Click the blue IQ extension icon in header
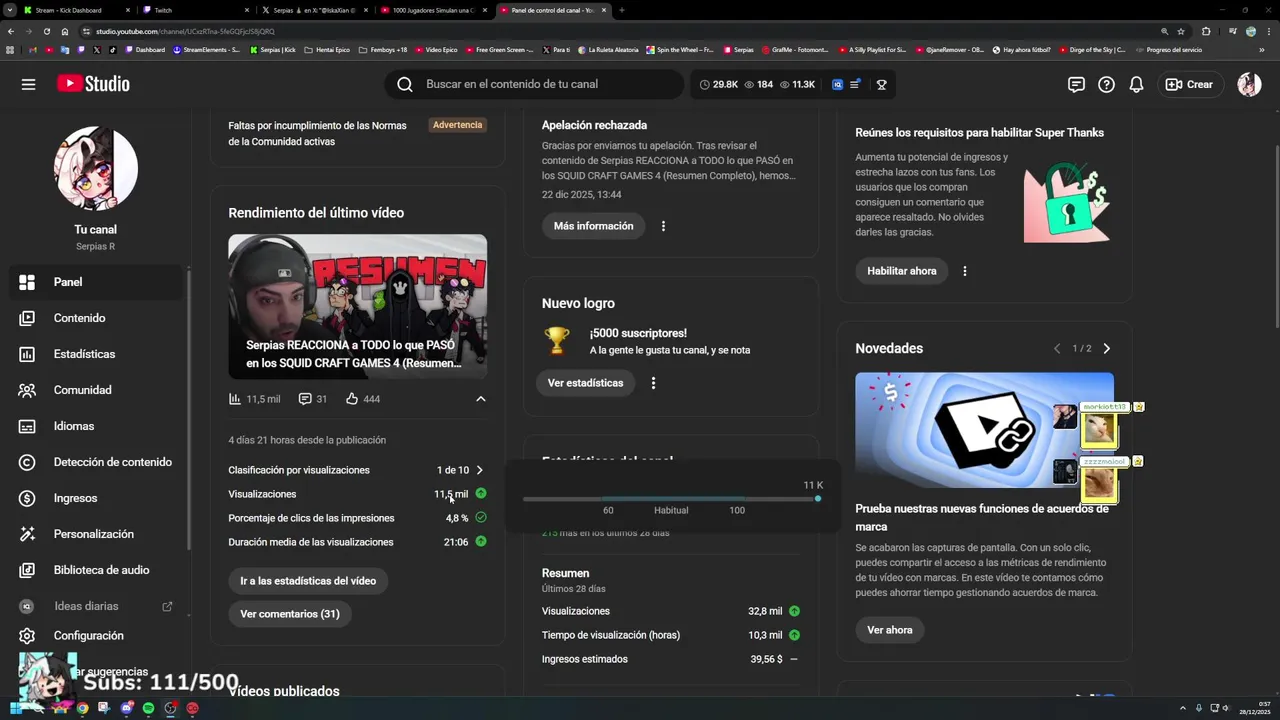The image size is (1280, 720). point(838,85)
